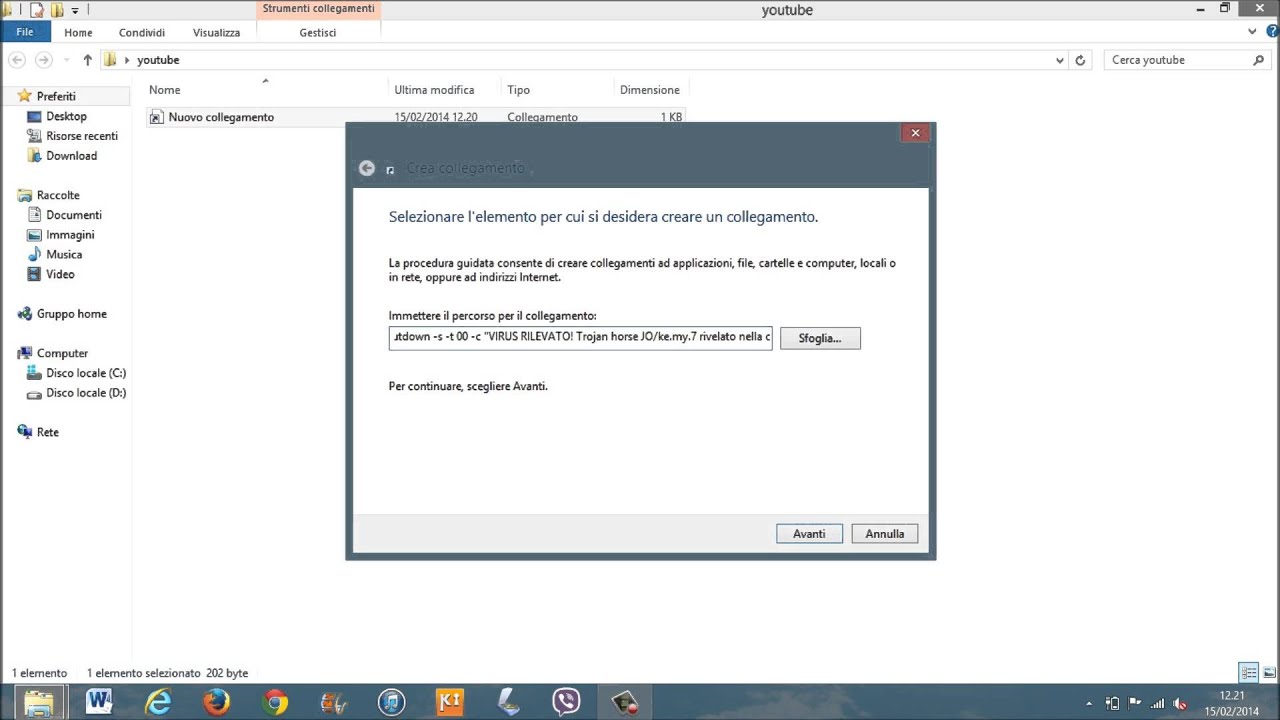Select Computer in the navigation pane
Screen dimensions: 1280x720
[62, 353]
